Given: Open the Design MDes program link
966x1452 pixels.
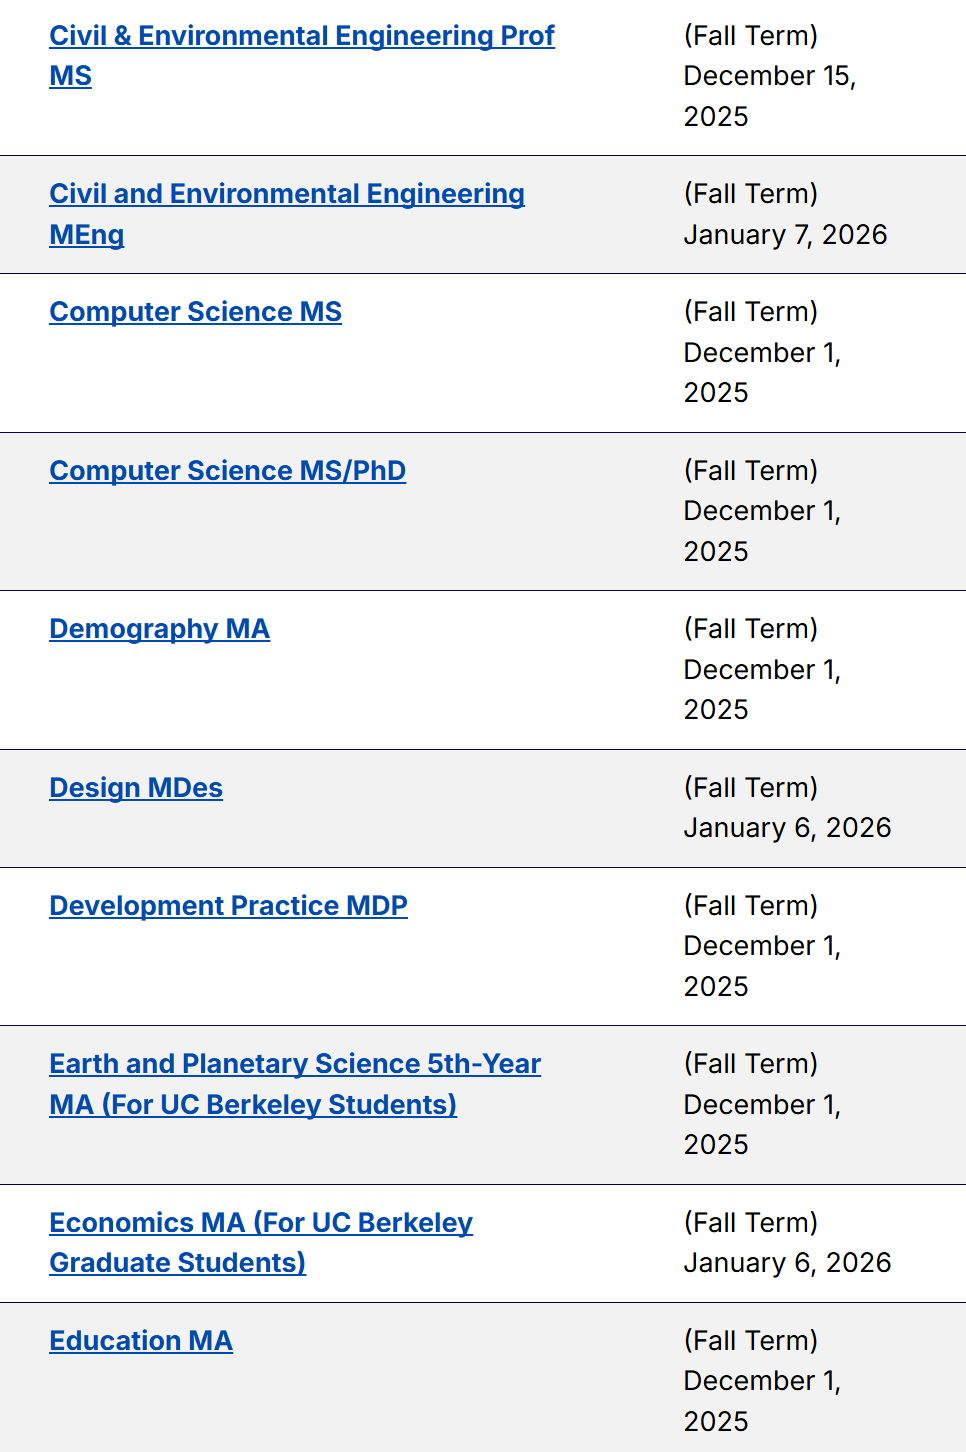Looking at the screenshot, I should coord(136,788).
